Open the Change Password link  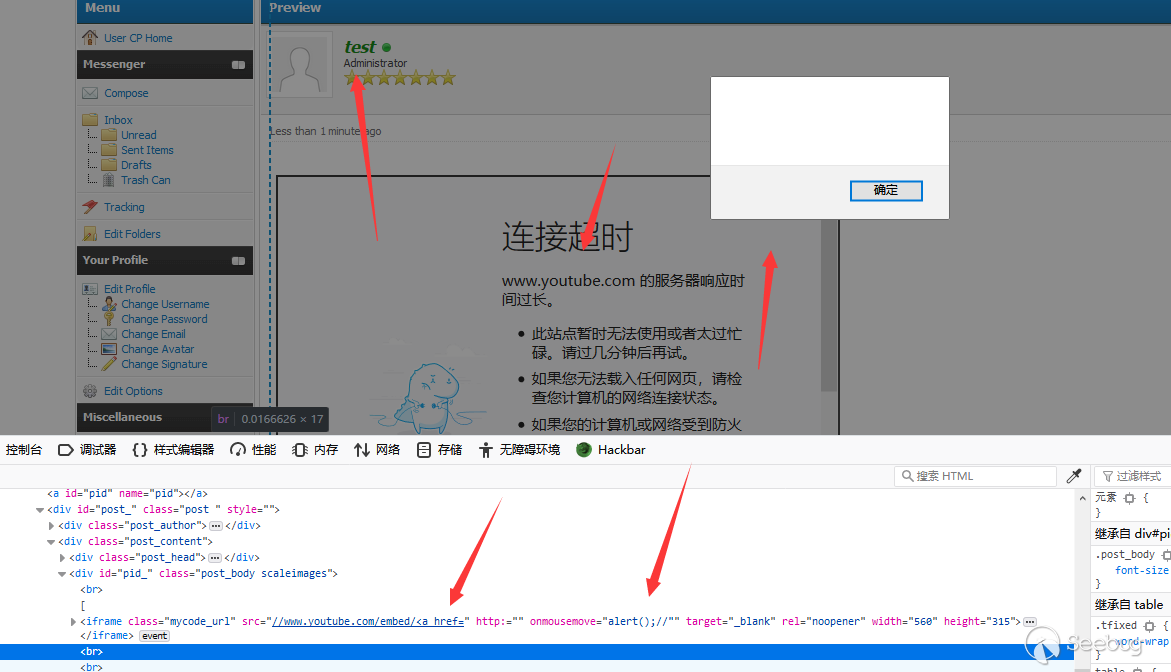click(164, 319)
